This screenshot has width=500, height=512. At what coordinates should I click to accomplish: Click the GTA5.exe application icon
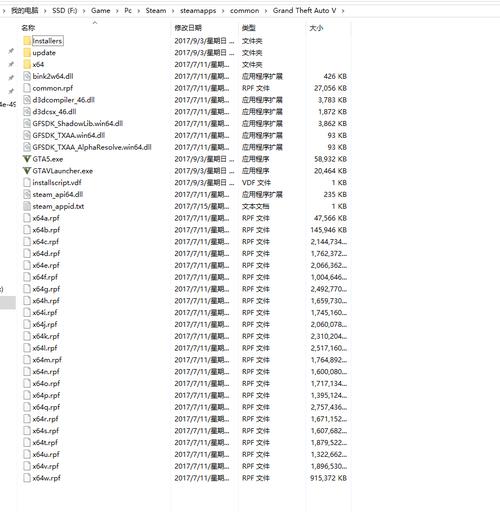27,159
